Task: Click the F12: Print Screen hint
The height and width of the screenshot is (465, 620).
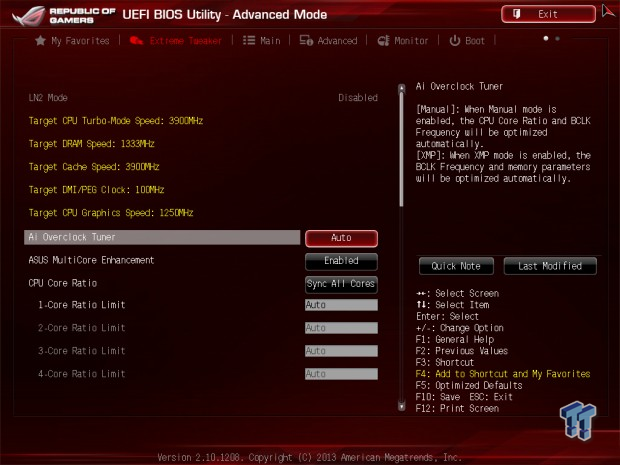Action: (457, 408)
